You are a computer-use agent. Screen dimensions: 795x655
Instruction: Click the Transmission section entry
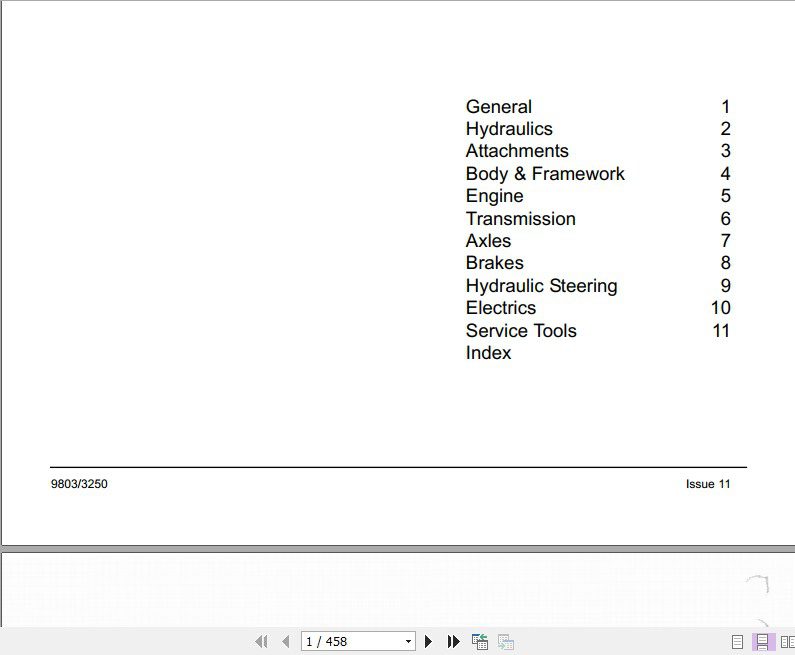(x=521, y=219)
